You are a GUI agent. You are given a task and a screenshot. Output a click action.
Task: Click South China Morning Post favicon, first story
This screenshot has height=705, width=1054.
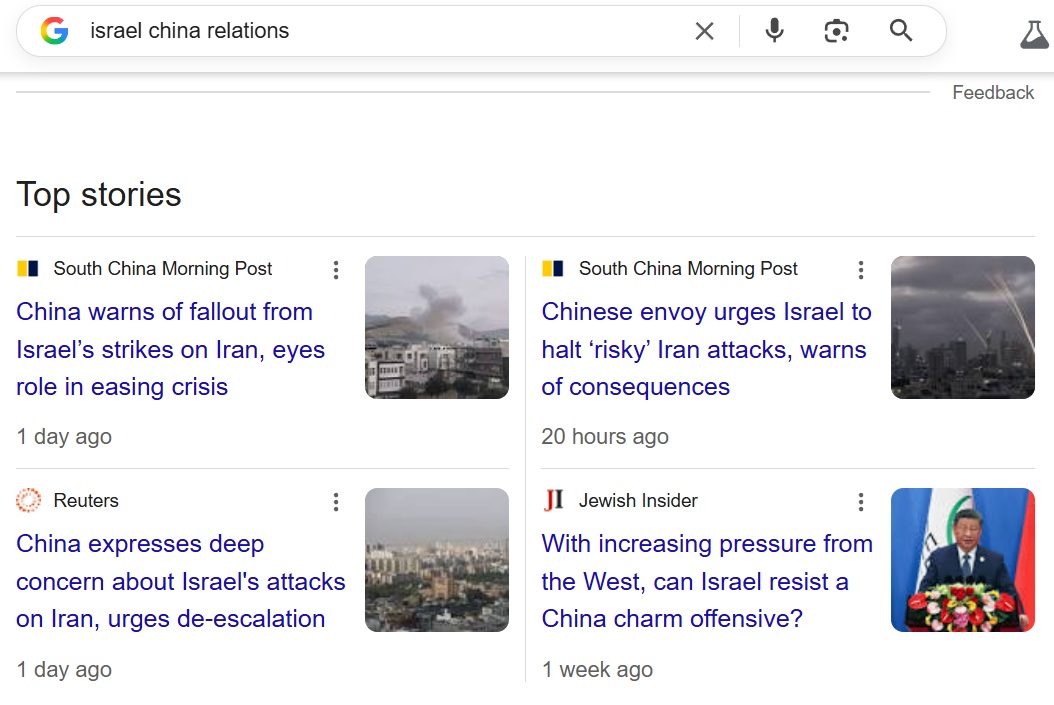click(28, 269)
